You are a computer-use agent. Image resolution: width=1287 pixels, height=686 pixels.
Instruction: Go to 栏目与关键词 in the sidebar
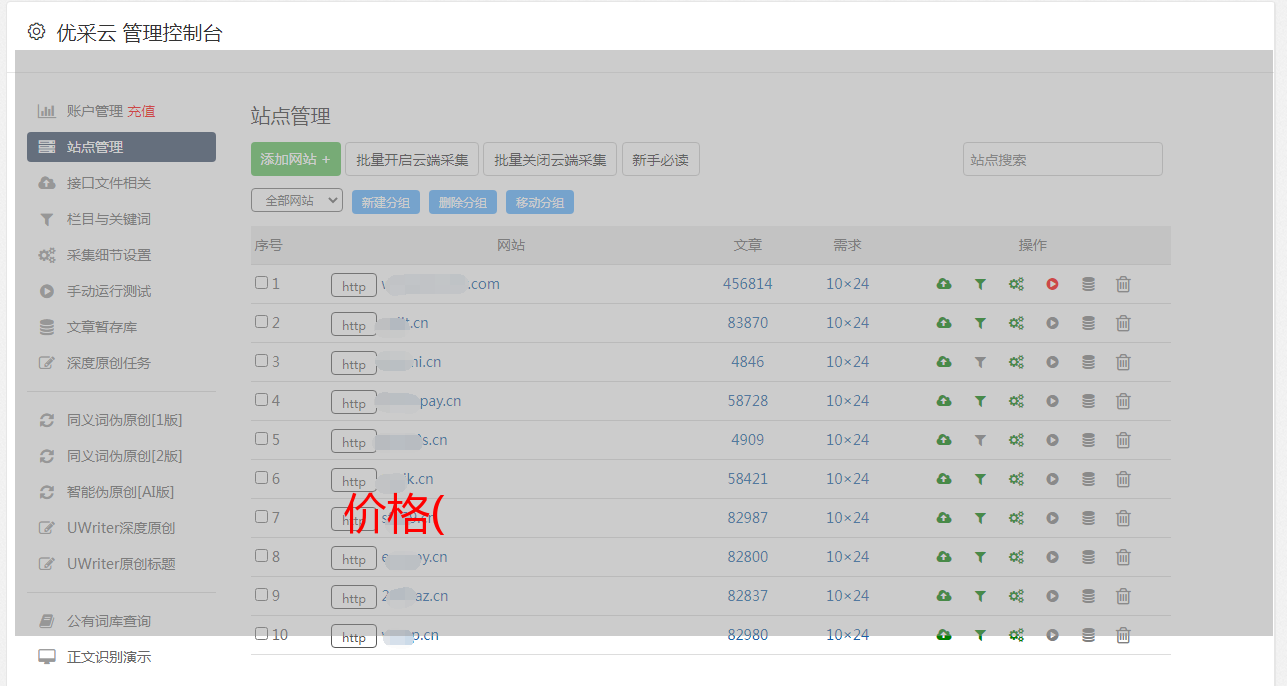coord(109,219)
